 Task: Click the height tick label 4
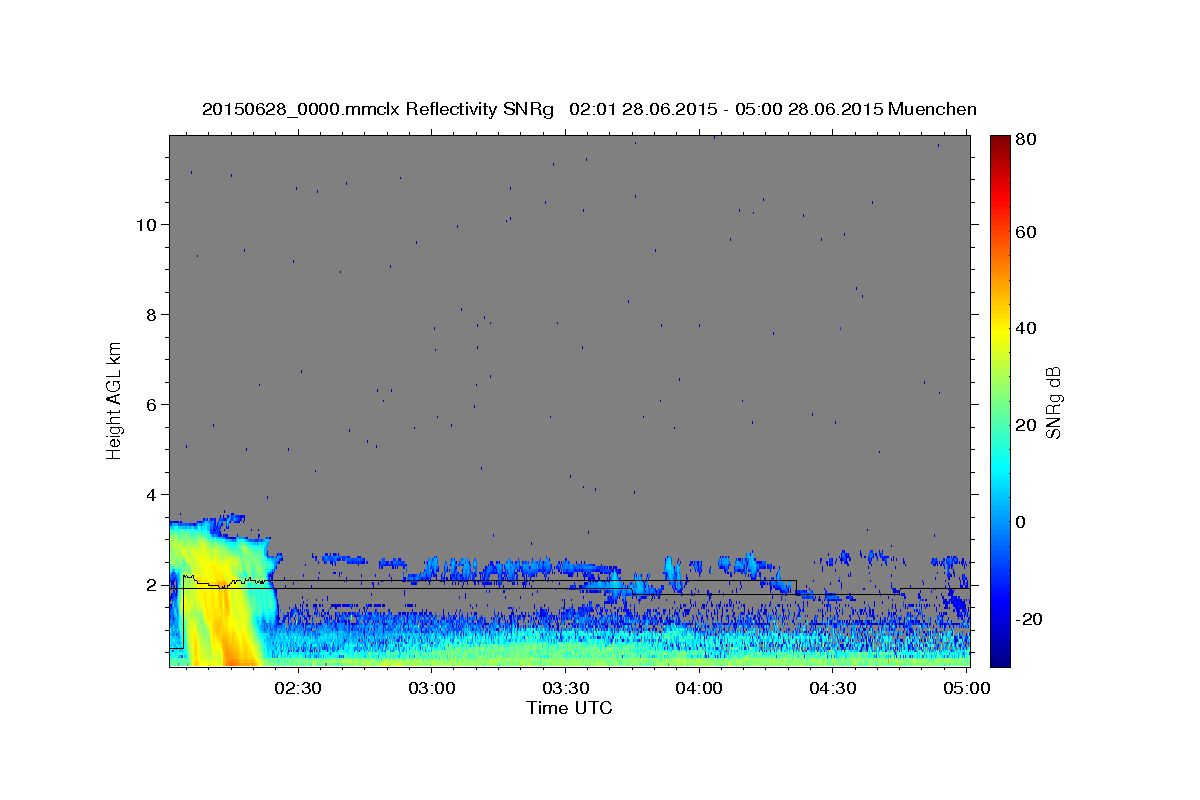pos(152,495)
